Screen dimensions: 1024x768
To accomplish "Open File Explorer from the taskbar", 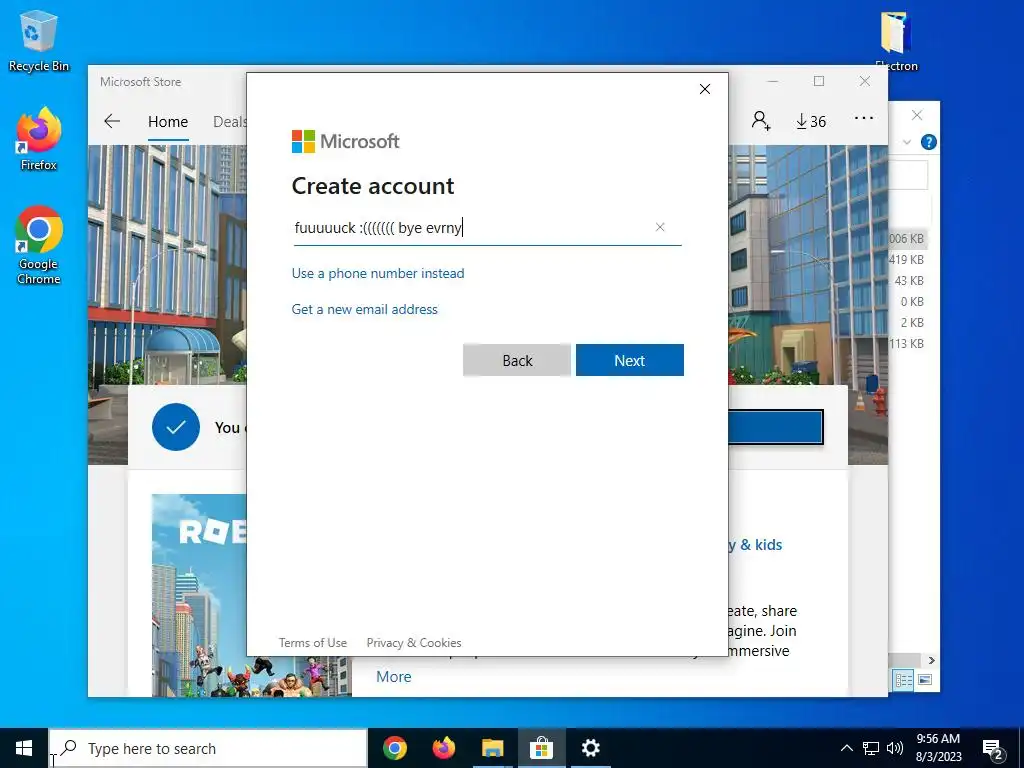I will pos(492,748).
